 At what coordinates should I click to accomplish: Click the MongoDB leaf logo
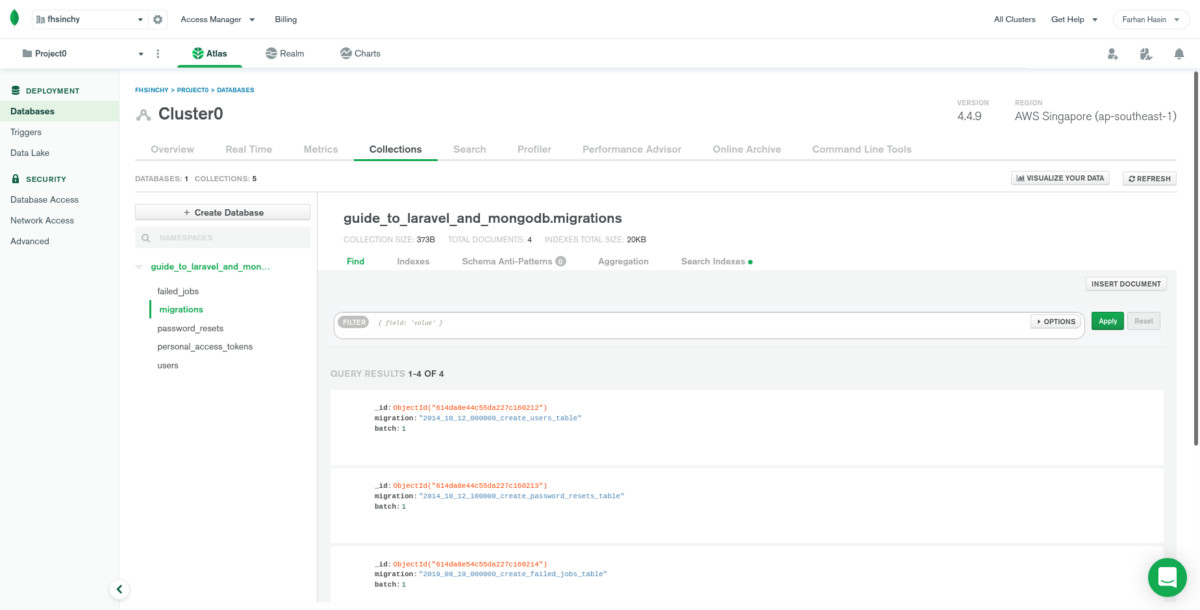(x=14, y=19)
